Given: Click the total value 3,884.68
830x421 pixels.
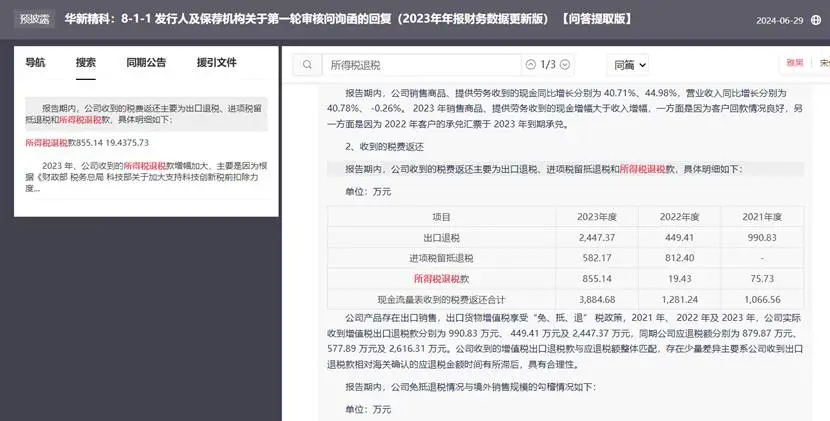Looking at the screenshot, I should click(x=597, y=300).
